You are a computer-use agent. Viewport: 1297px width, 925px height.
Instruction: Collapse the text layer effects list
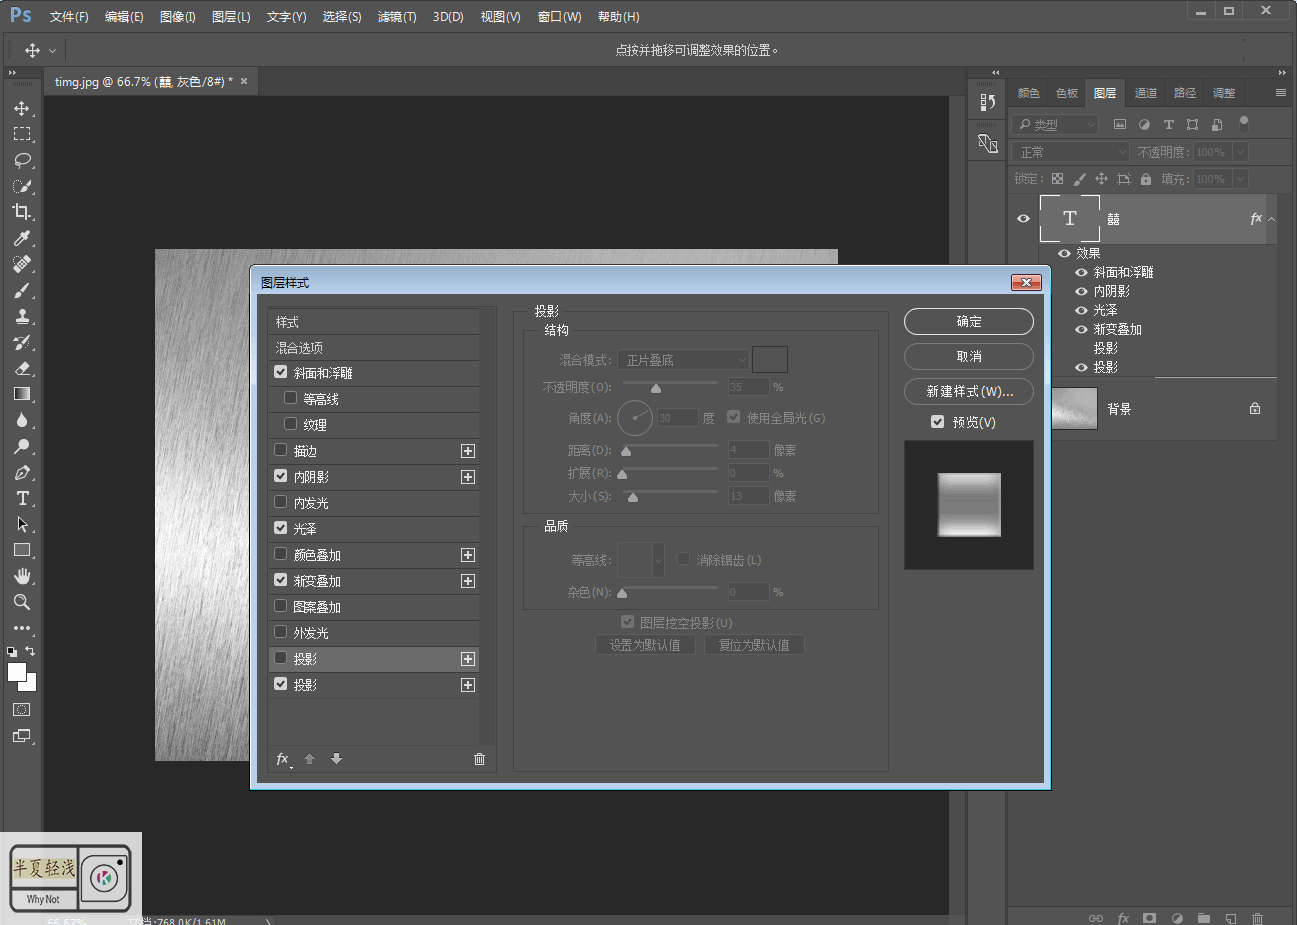pos(1272,219)
